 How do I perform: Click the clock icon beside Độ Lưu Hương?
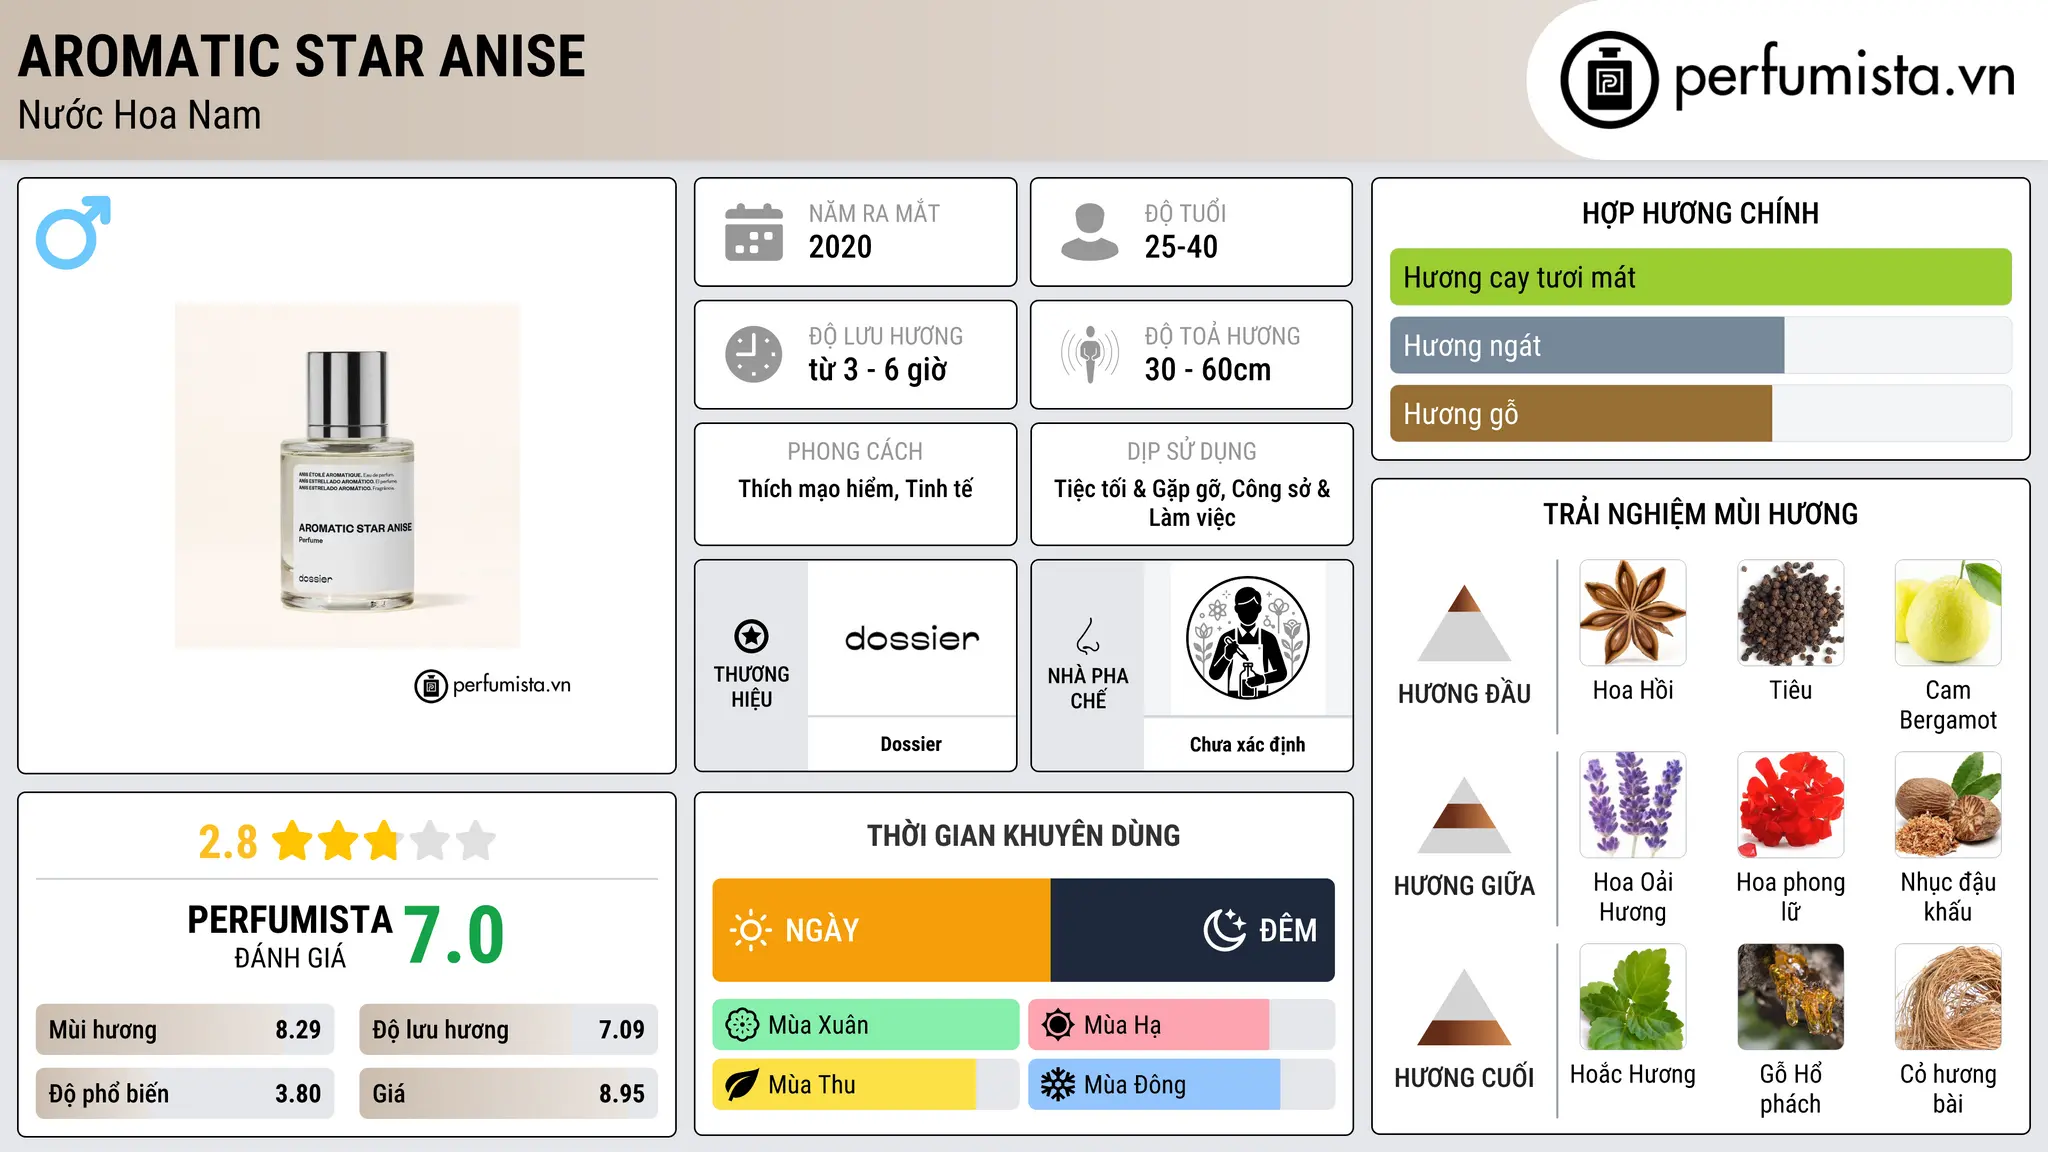tap(754, 354)
